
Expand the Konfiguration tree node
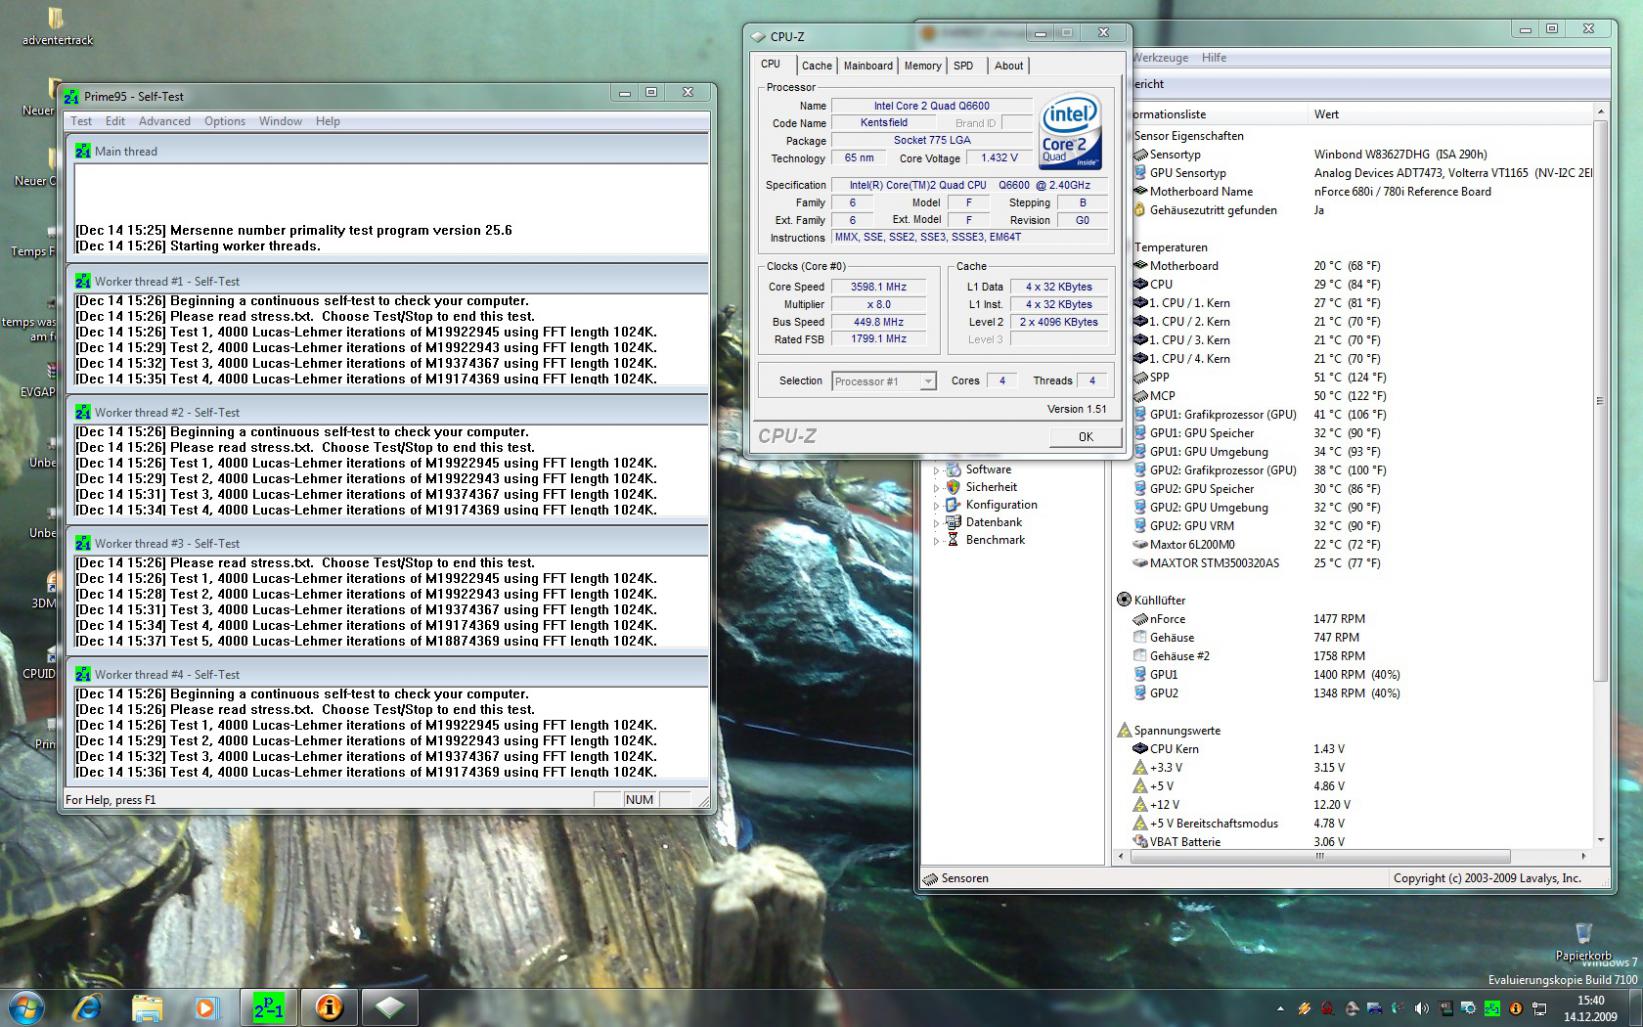point(937,505)
